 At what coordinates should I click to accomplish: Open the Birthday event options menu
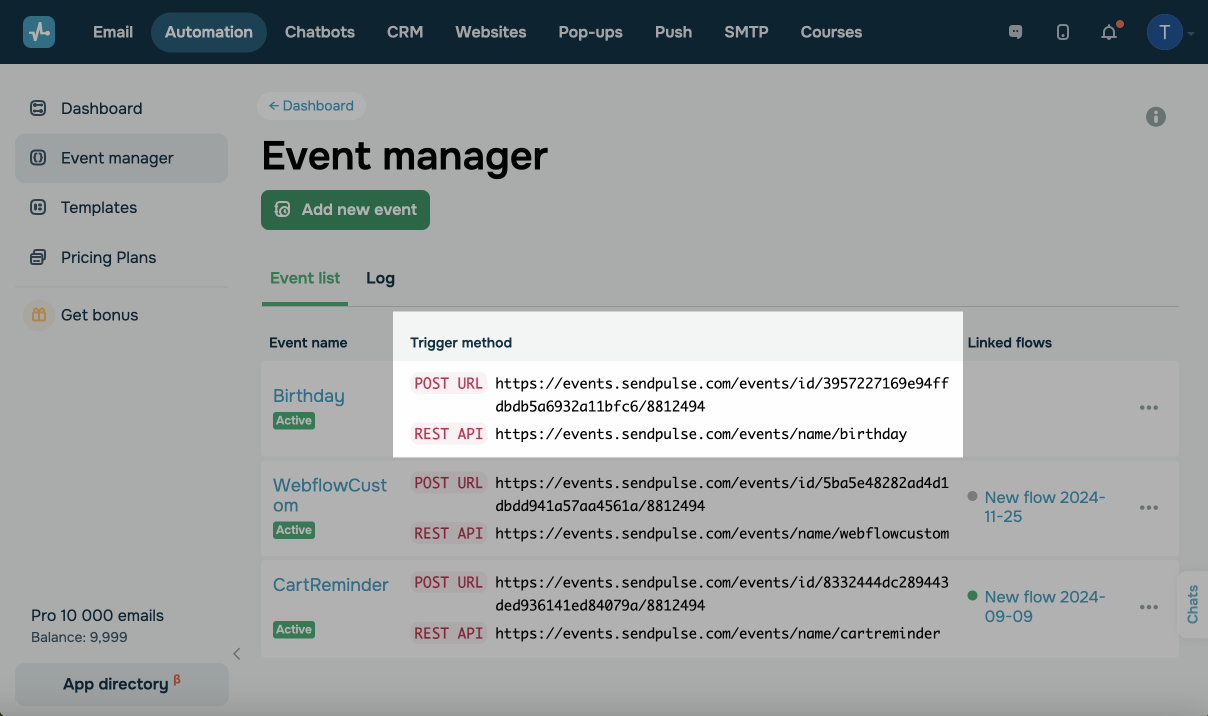point(1148,408)
